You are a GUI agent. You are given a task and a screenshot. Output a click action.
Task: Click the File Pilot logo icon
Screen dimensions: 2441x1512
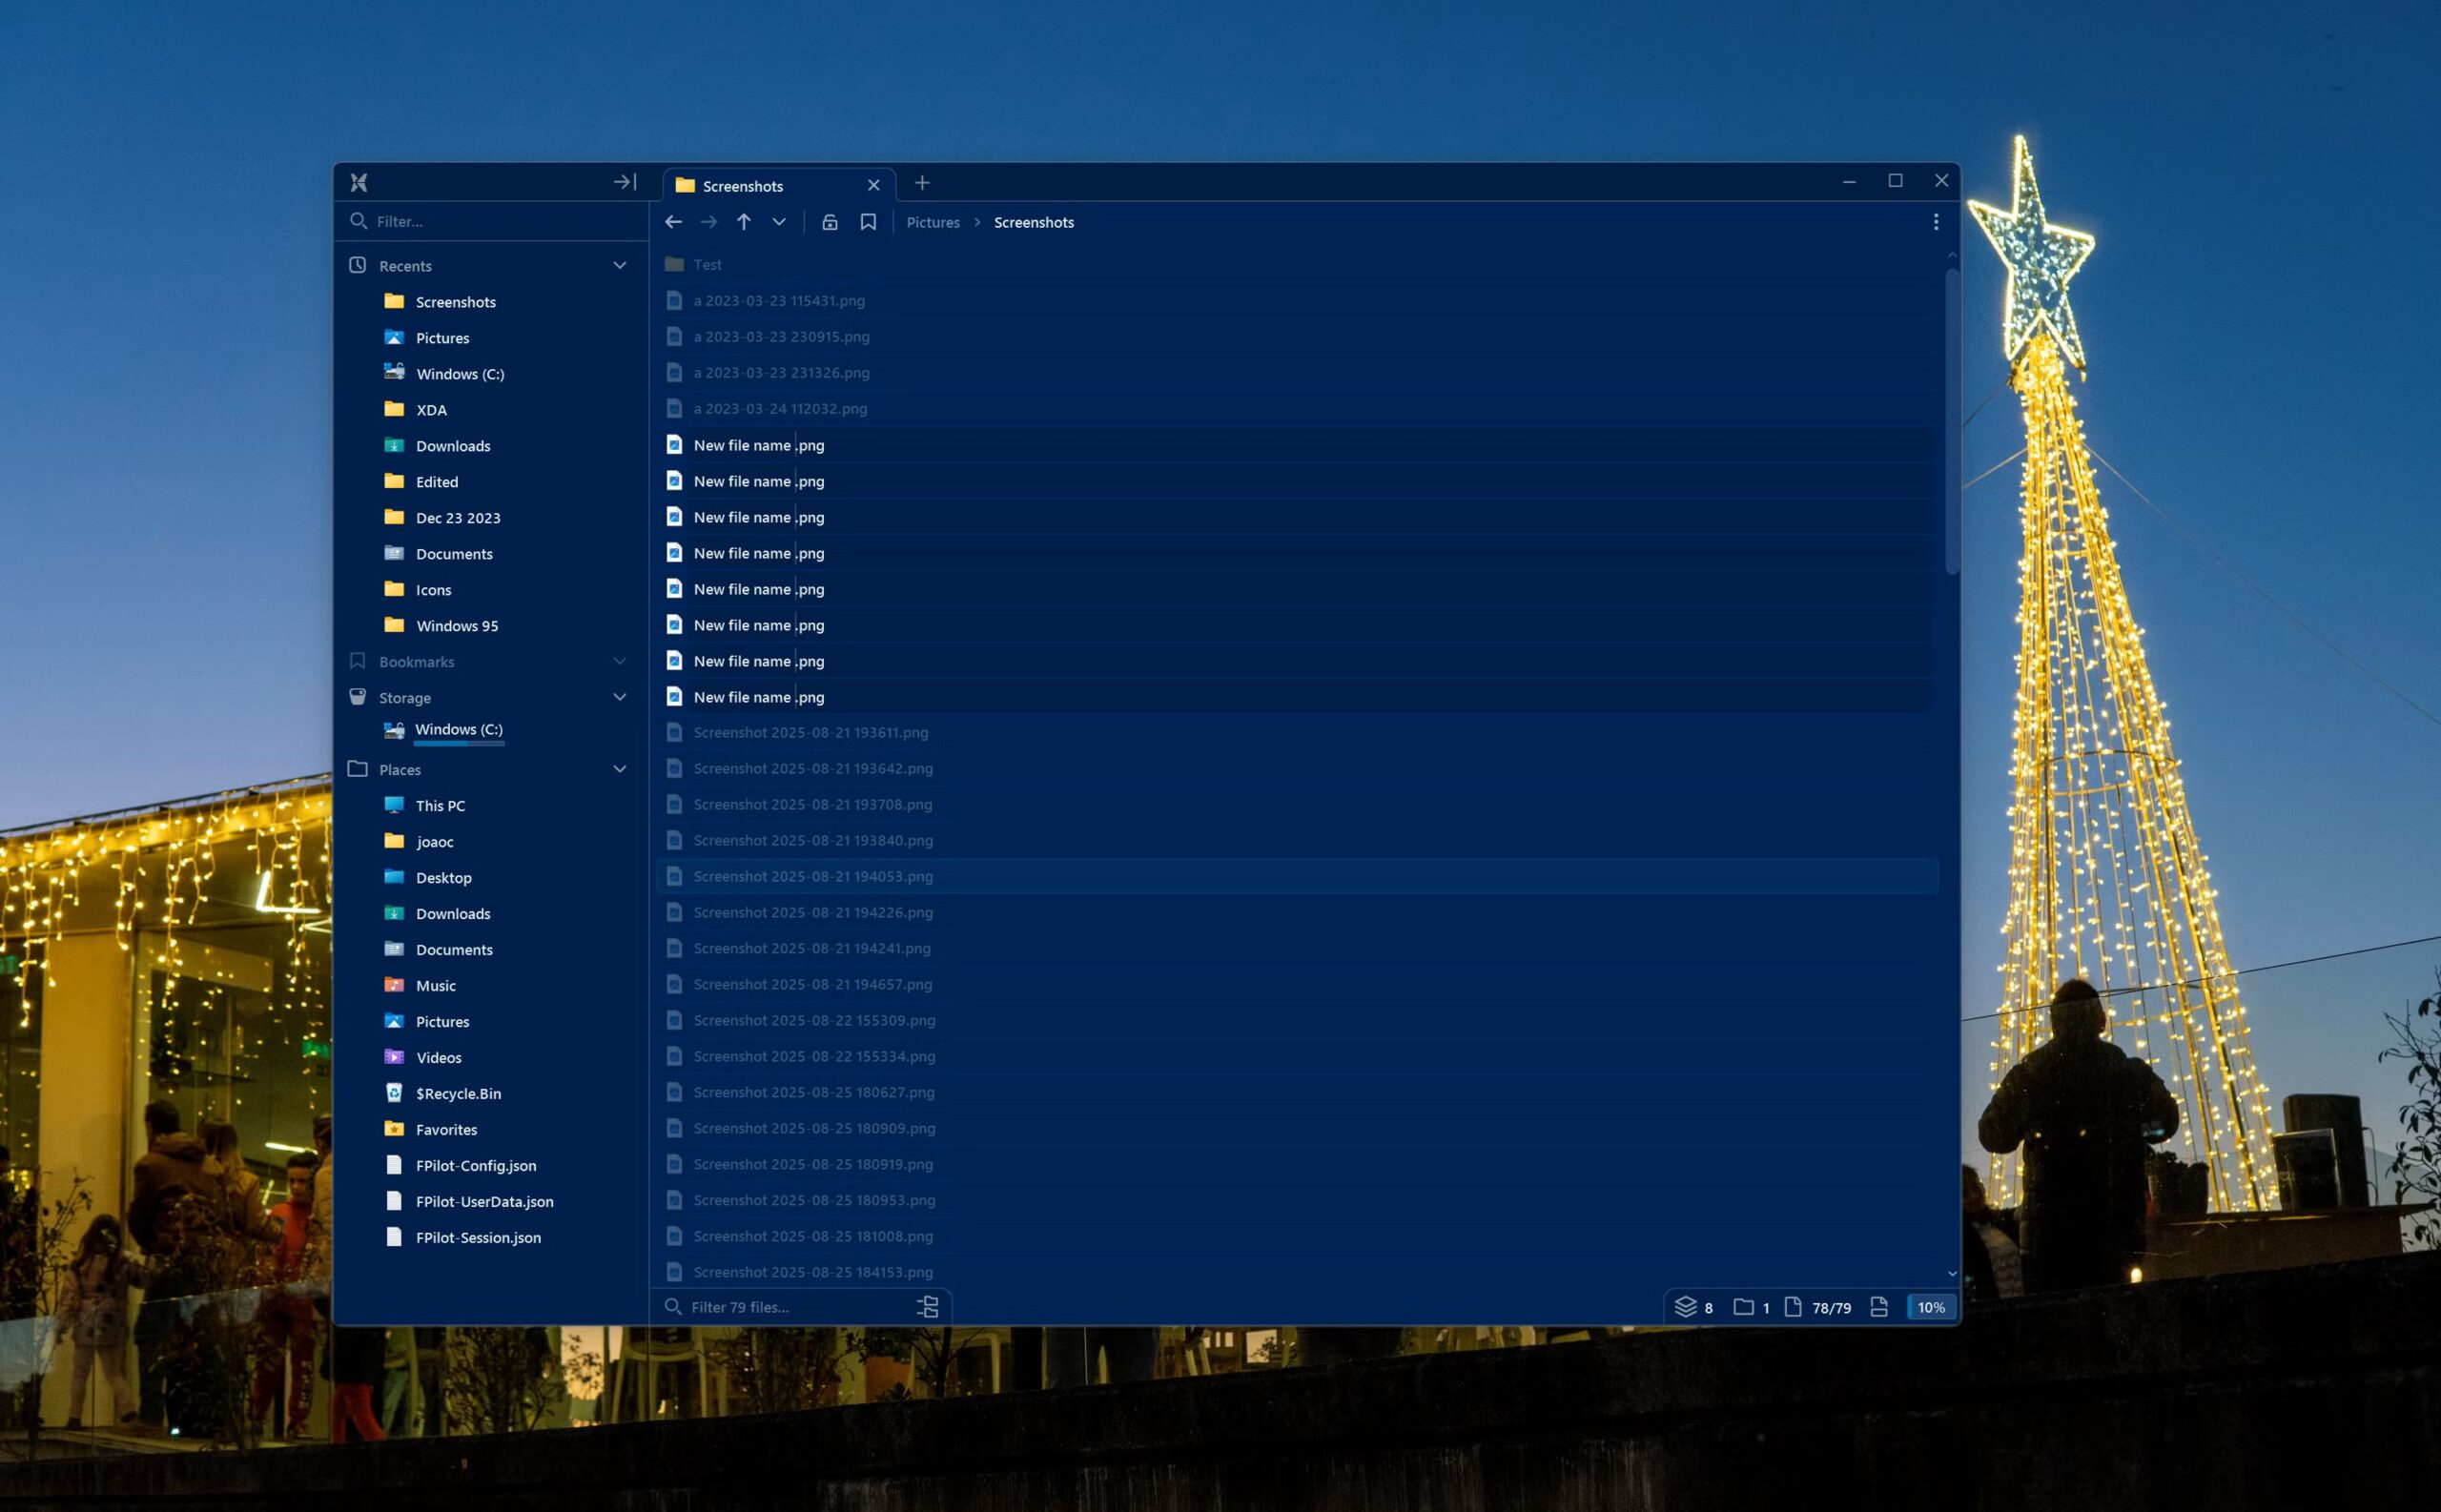[359, 182]
